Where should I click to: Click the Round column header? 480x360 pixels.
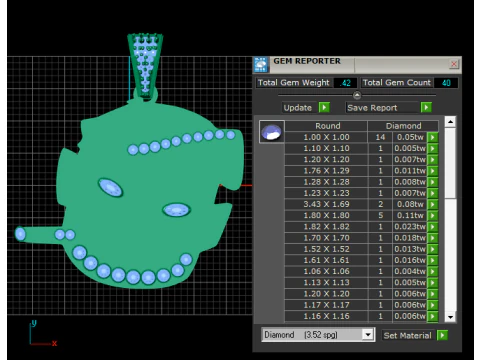click(326, 126)
